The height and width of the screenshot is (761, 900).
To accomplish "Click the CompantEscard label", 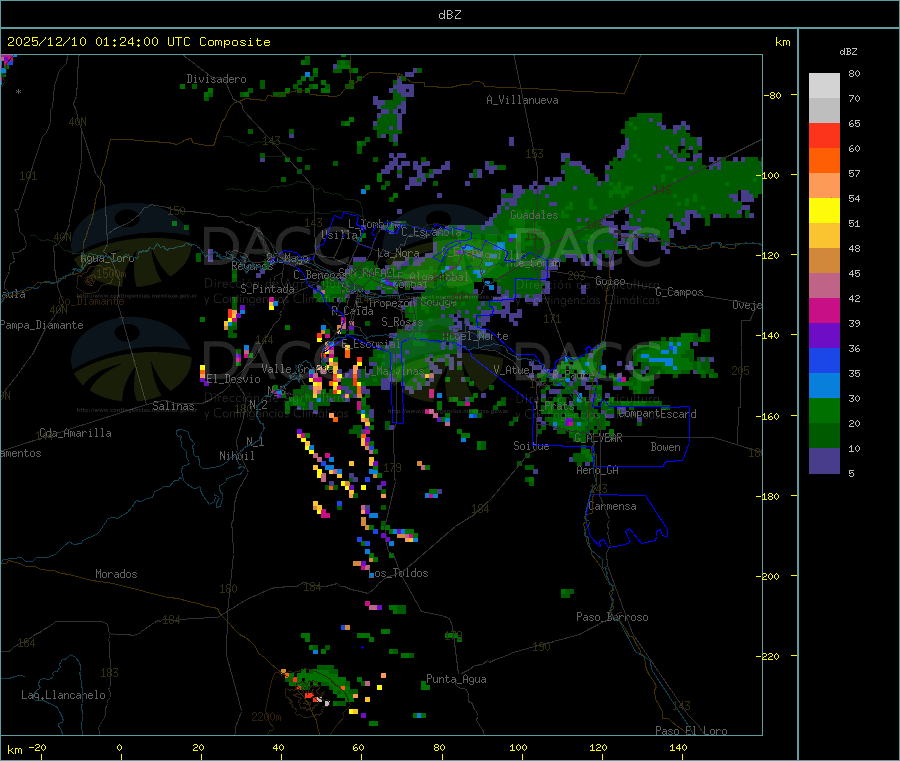I will (x=658, y=413).
